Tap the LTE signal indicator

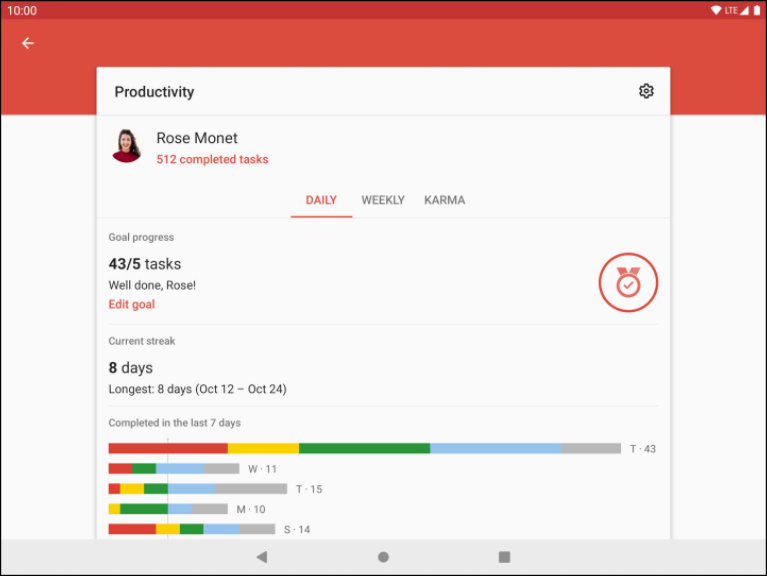[737, 10]
